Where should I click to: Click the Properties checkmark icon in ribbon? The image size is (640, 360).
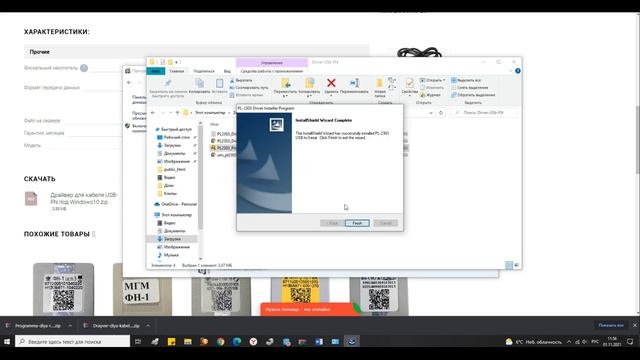409,83
